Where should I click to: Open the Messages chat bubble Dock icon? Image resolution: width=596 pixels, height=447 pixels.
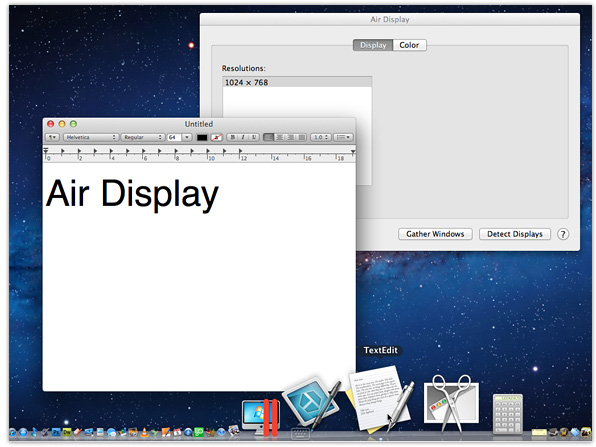[111, 432]
